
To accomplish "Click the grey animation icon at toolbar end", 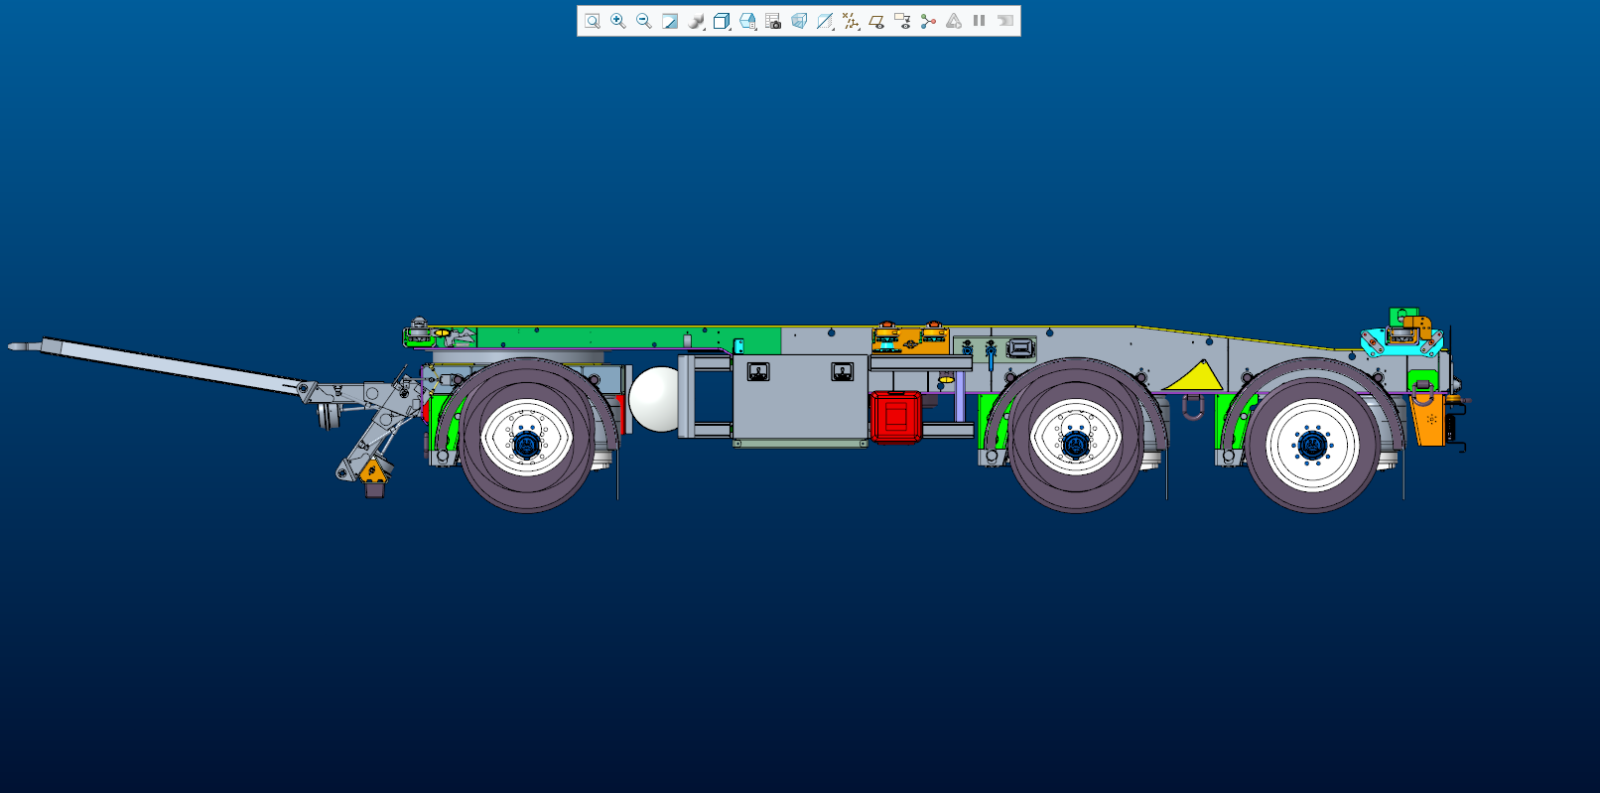I will [x=1005, y=21].
